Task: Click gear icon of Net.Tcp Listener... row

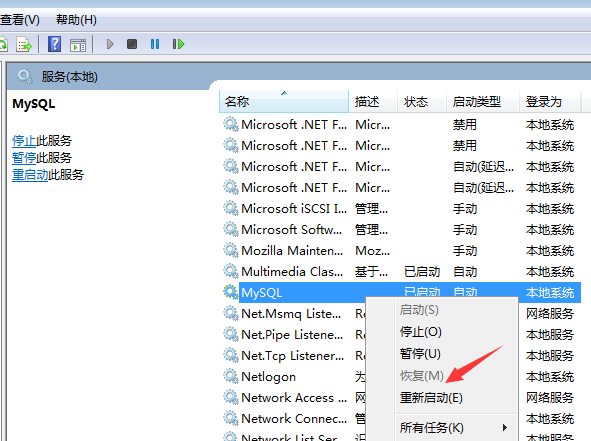Action: click(230, 355)
